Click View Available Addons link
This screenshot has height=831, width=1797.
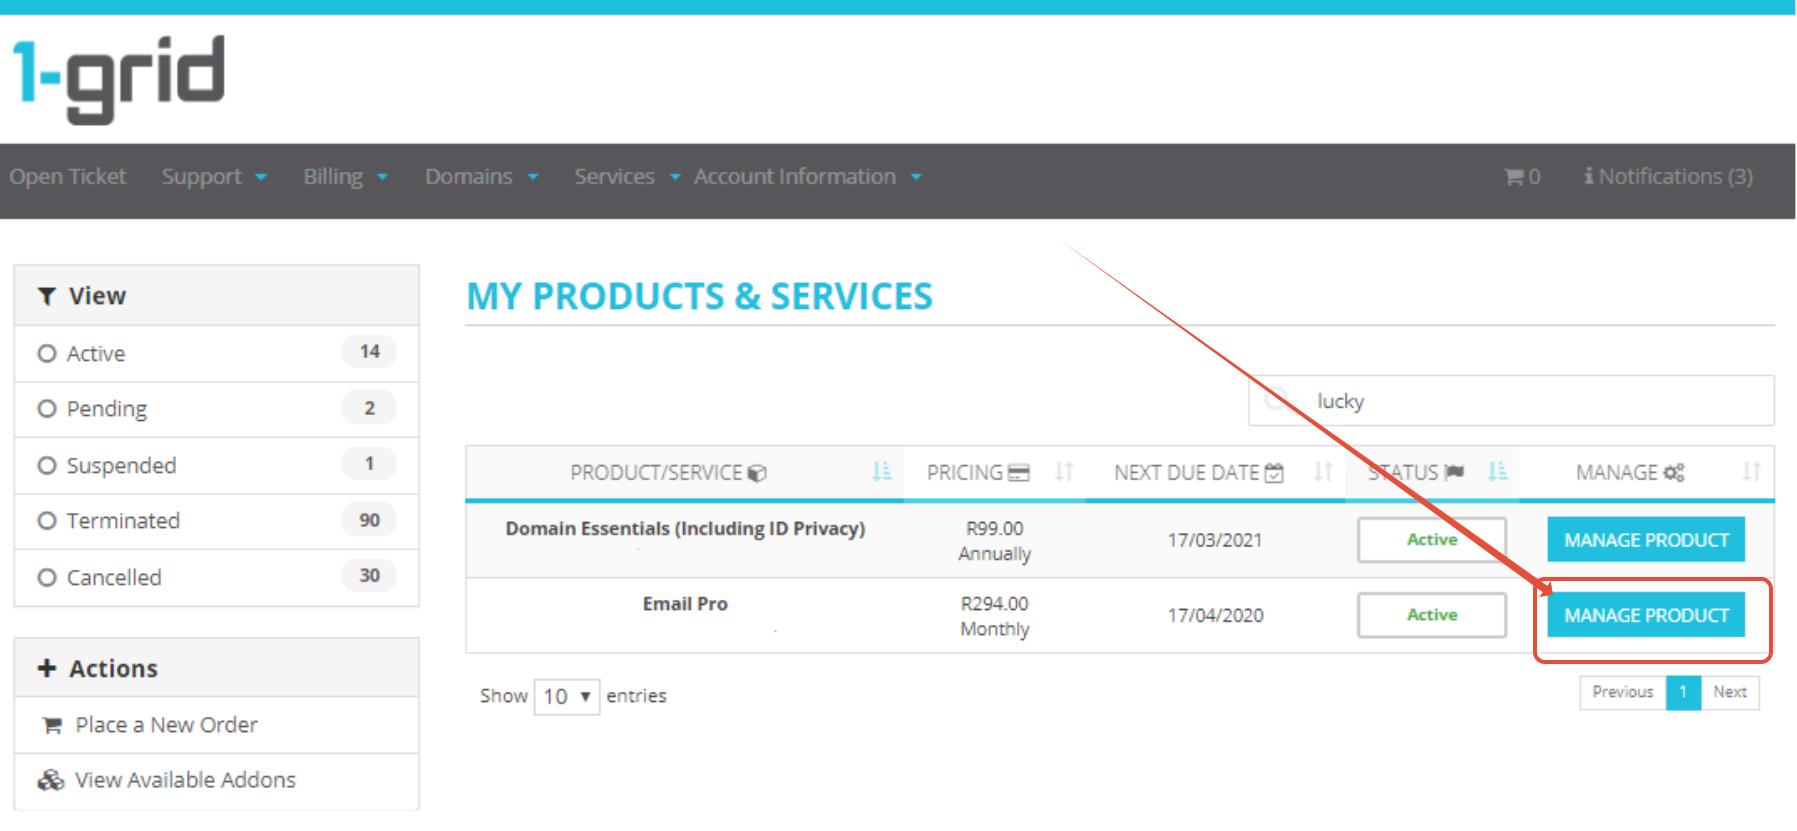point(185,780)
